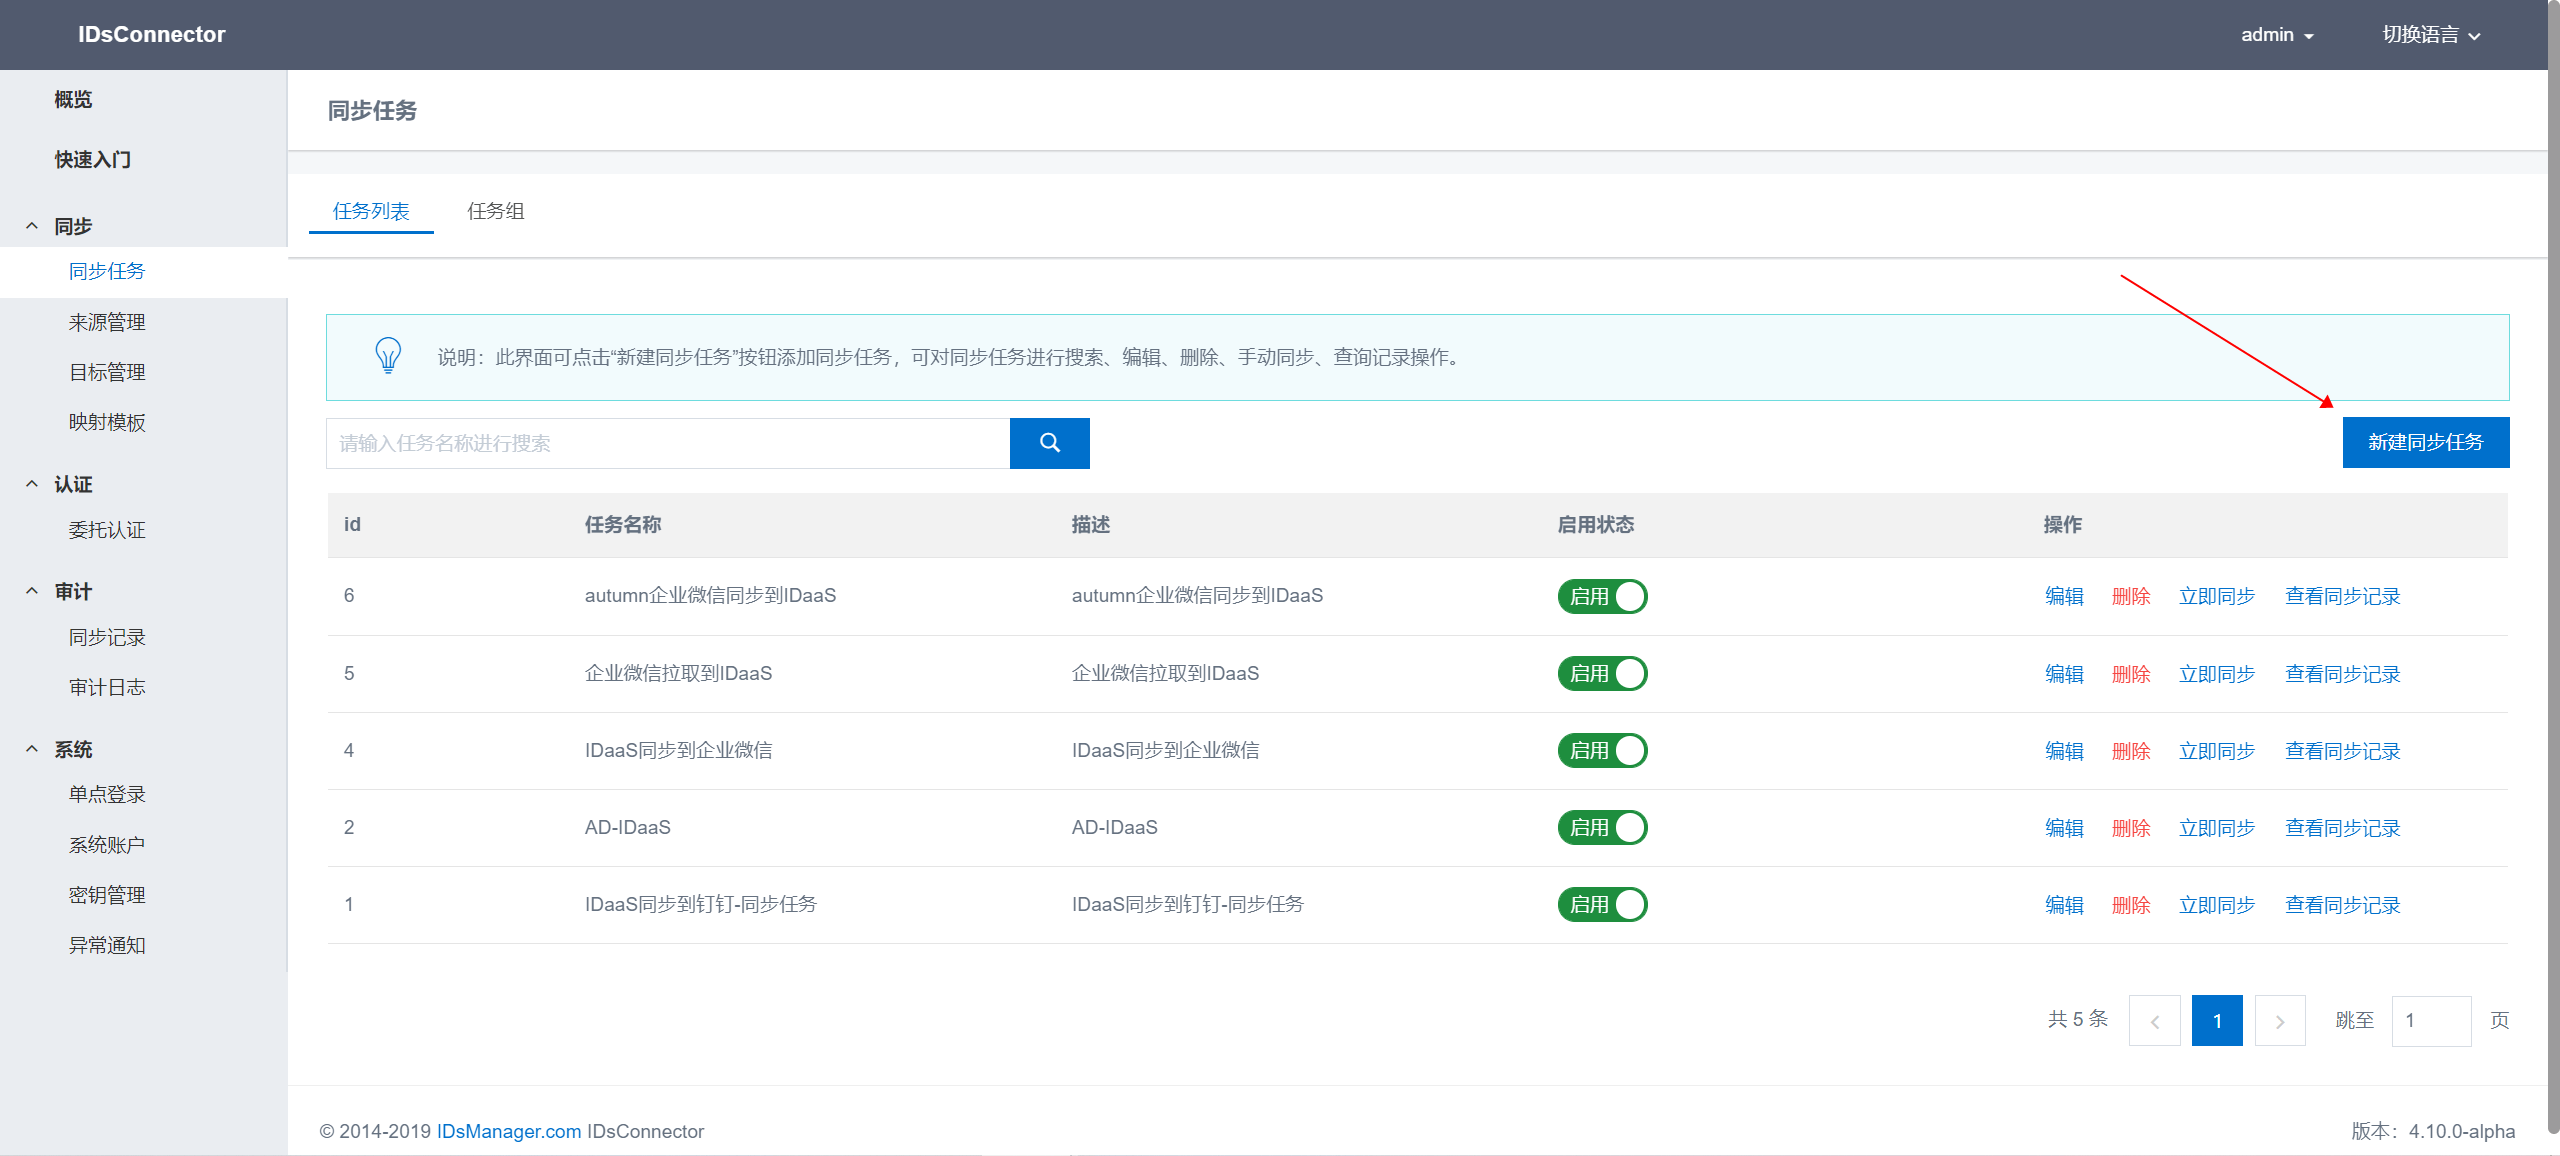Open 单点登录 in the sidebar
Image resolution: width=2560 pixels, height=1156 pixels.
pos(107,794)
